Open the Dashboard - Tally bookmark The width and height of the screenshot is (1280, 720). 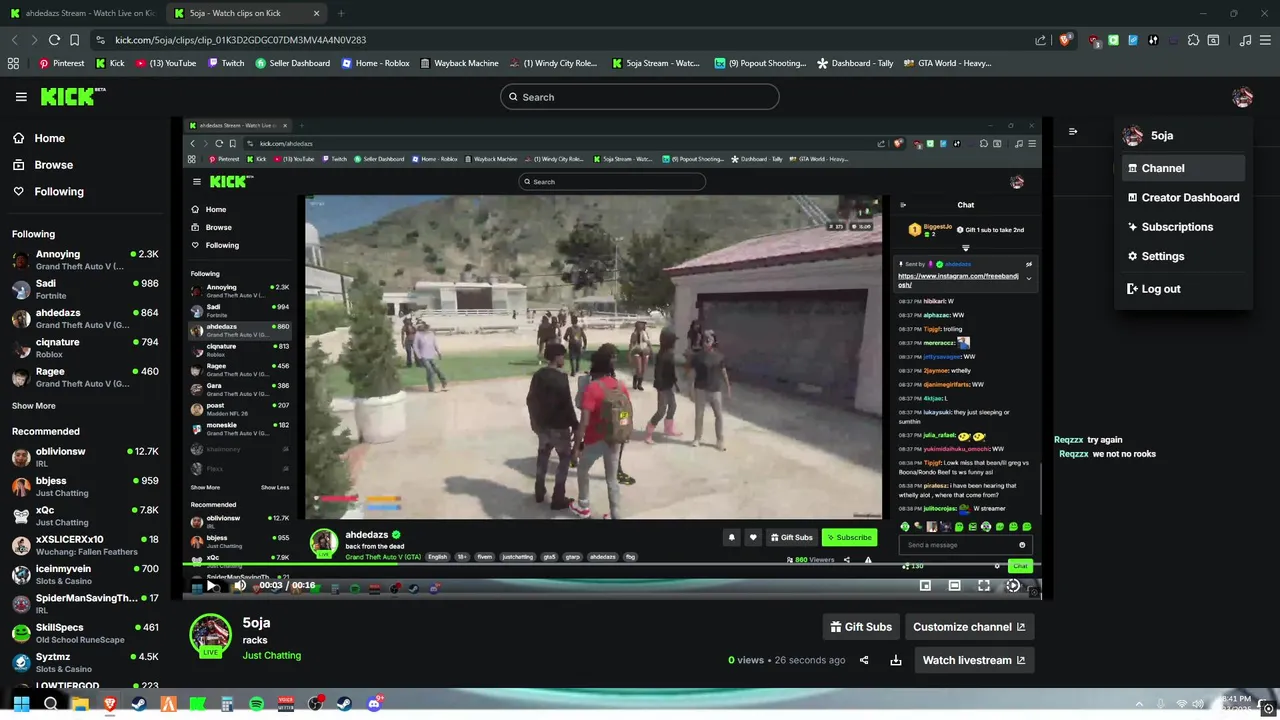click(x=855, y=63)
